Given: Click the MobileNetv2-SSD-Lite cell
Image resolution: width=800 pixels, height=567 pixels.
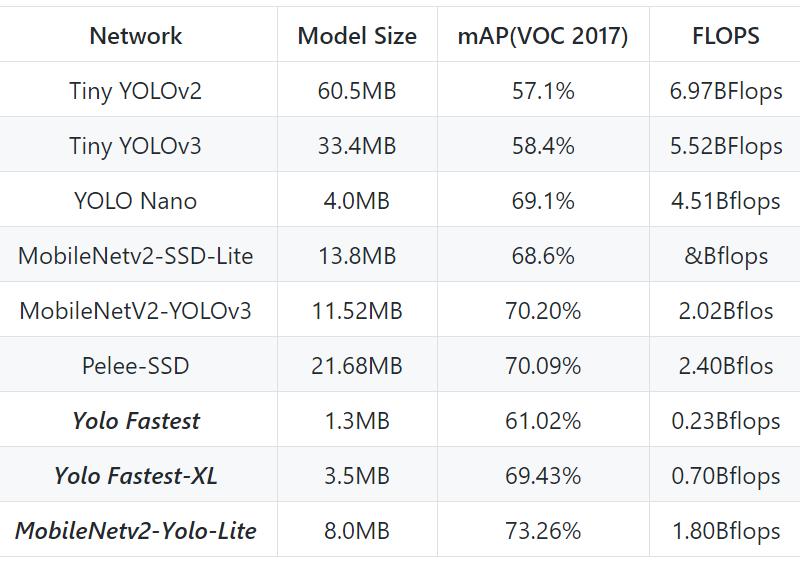Looking at the screenshot, I should tap(136, 256).
